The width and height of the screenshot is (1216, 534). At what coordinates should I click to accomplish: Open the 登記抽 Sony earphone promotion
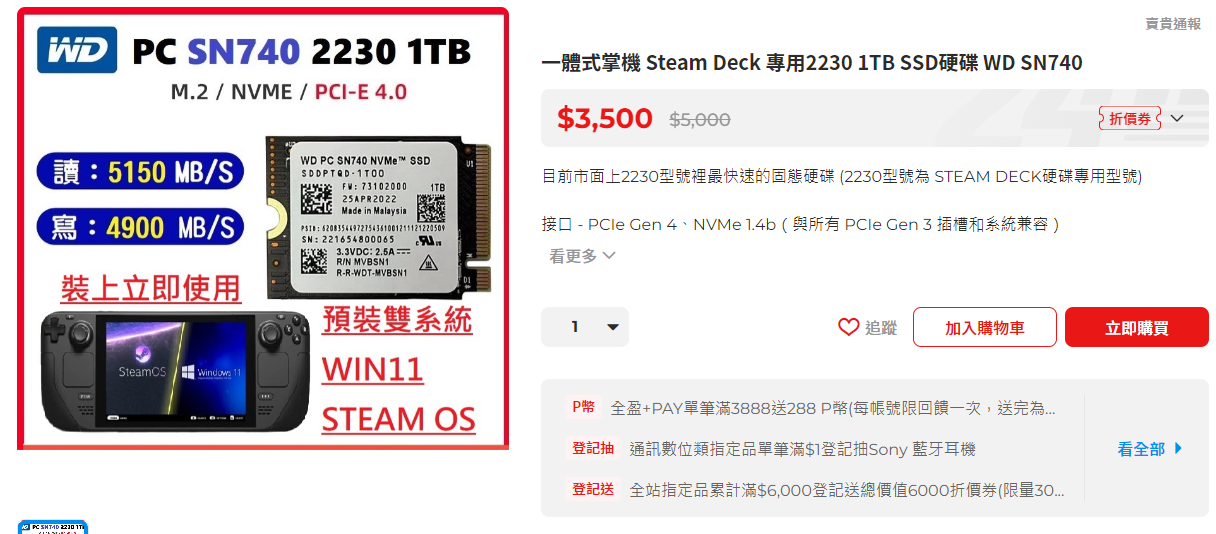click(802, 449)
